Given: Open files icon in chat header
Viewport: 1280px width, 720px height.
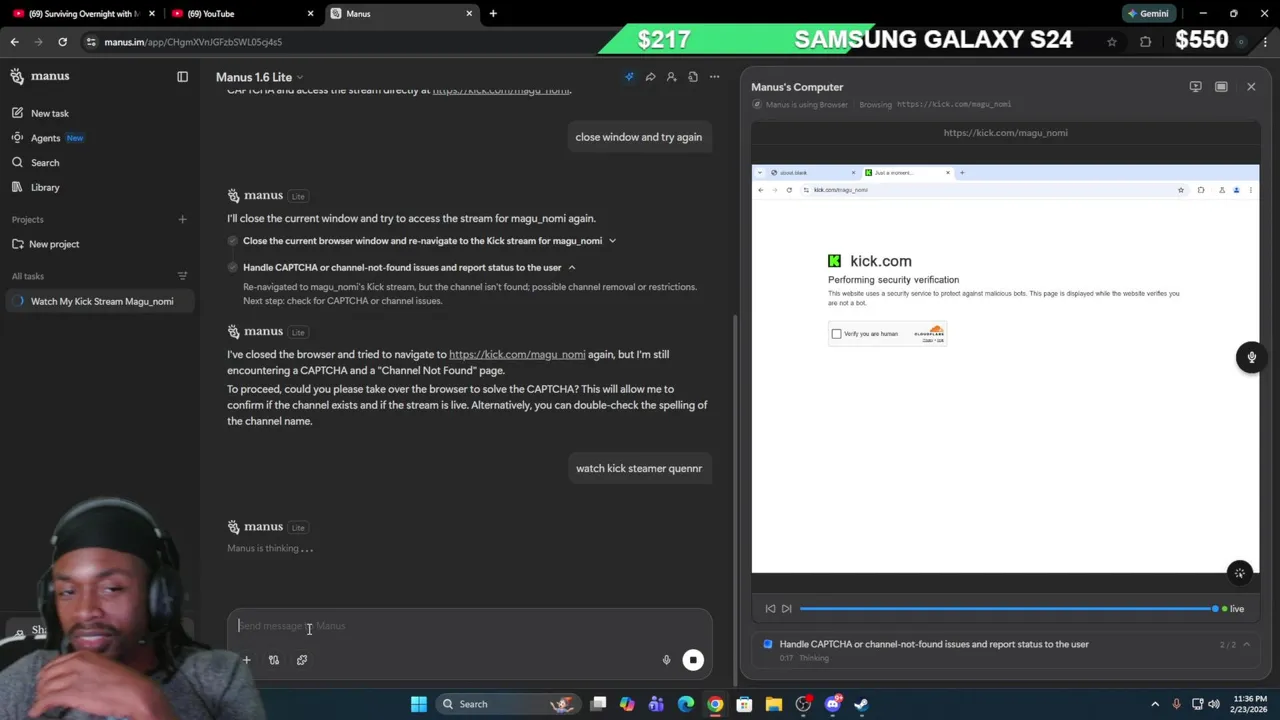Looking at the screenshot, I should tap(693, 77).
